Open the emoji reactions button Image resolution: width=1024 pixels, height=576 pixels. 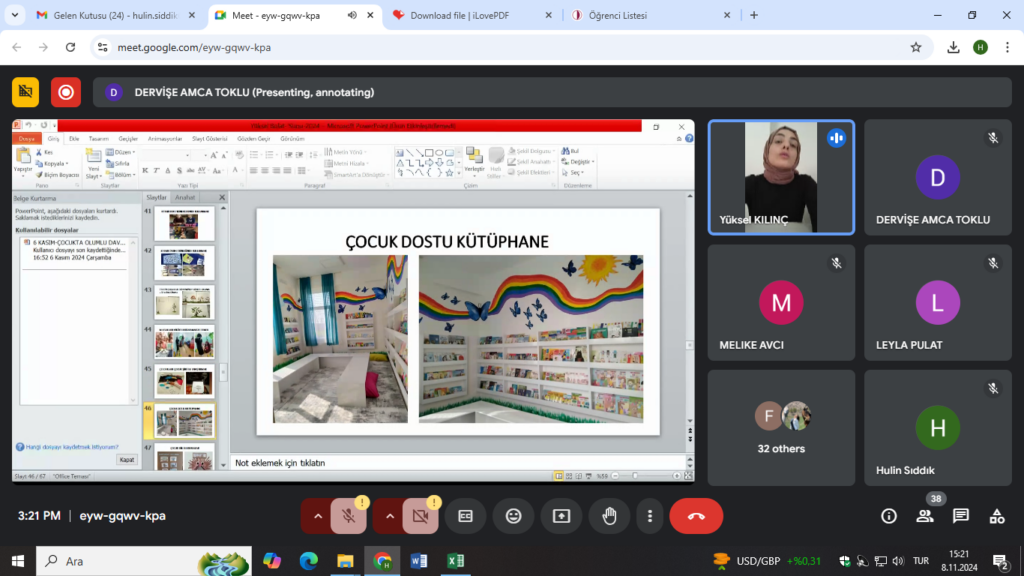513,516
